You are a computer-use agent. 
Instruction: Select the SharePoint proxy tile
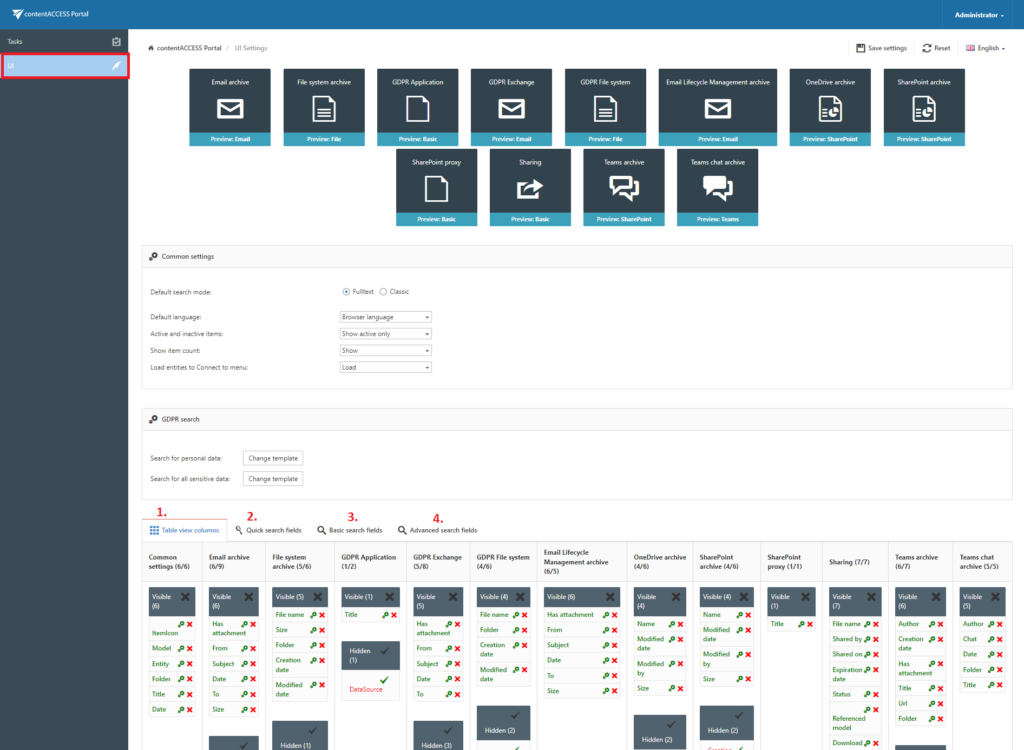(x=436, y=186)
